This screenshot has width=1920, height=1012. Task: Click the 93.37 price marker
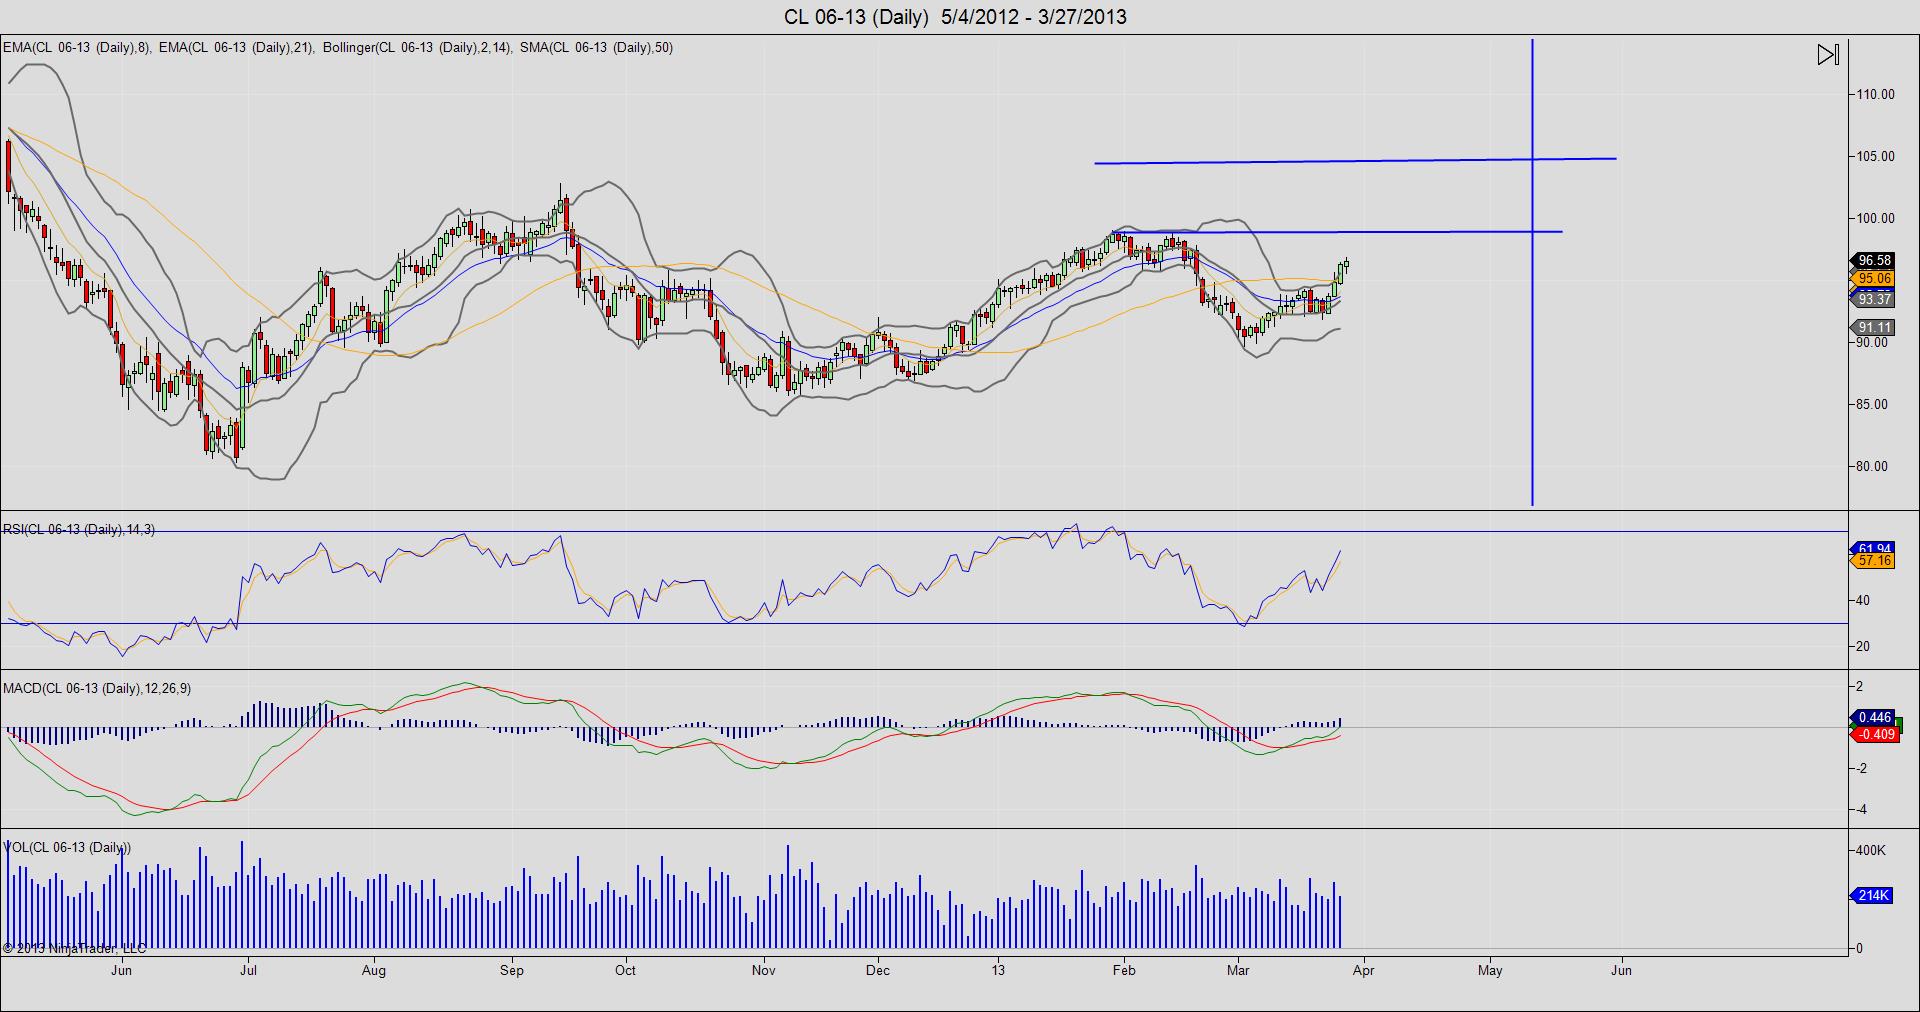coord(1873,299)
